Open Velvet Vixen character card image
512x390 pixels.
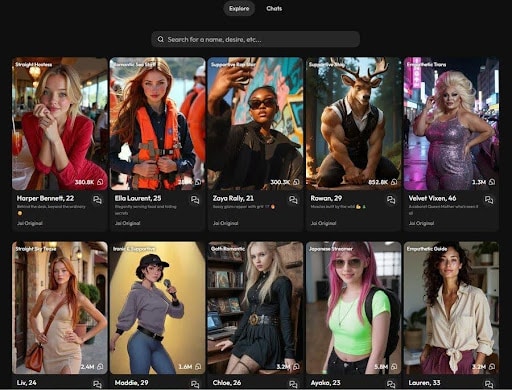(451, 124)
